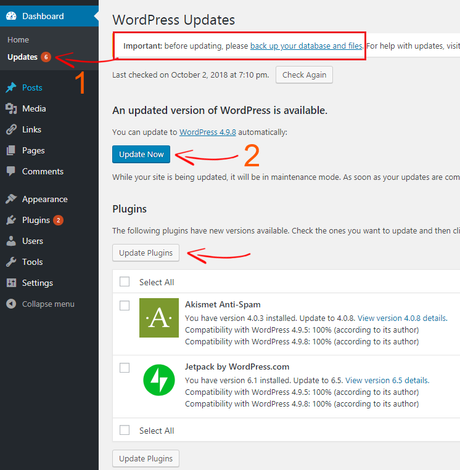Open the Media menu
Viewport: 460px width, 470px height.
34,109
